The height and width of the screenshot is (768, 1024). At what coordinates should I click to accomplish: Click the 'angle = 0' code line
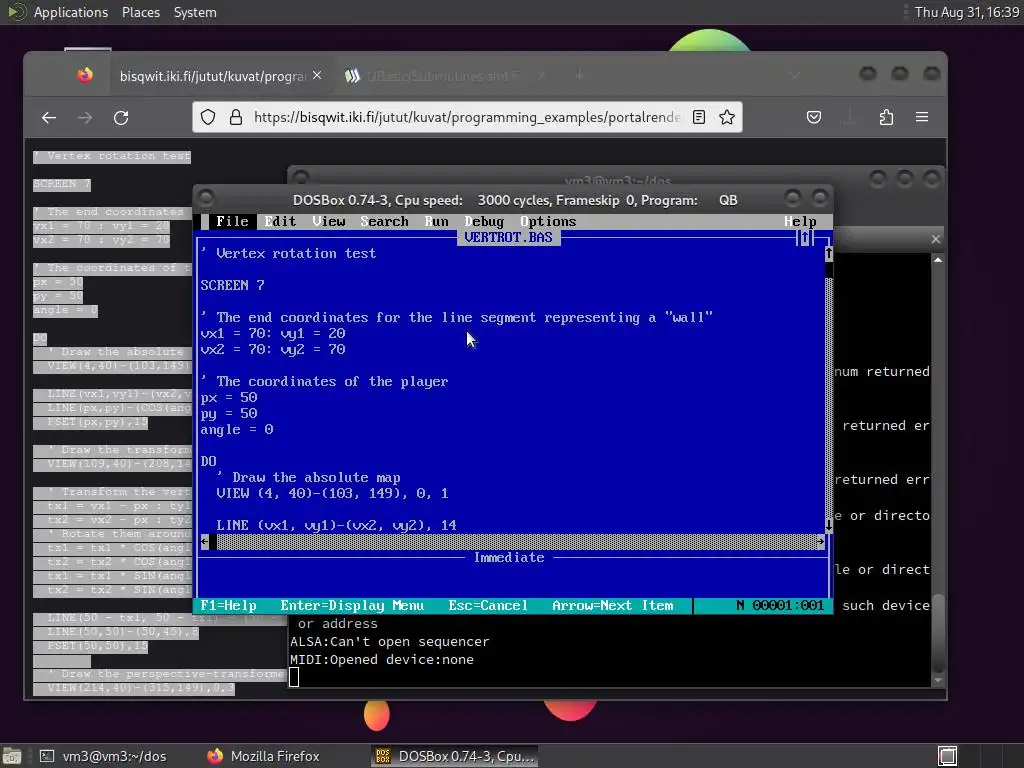coord(237,429)
